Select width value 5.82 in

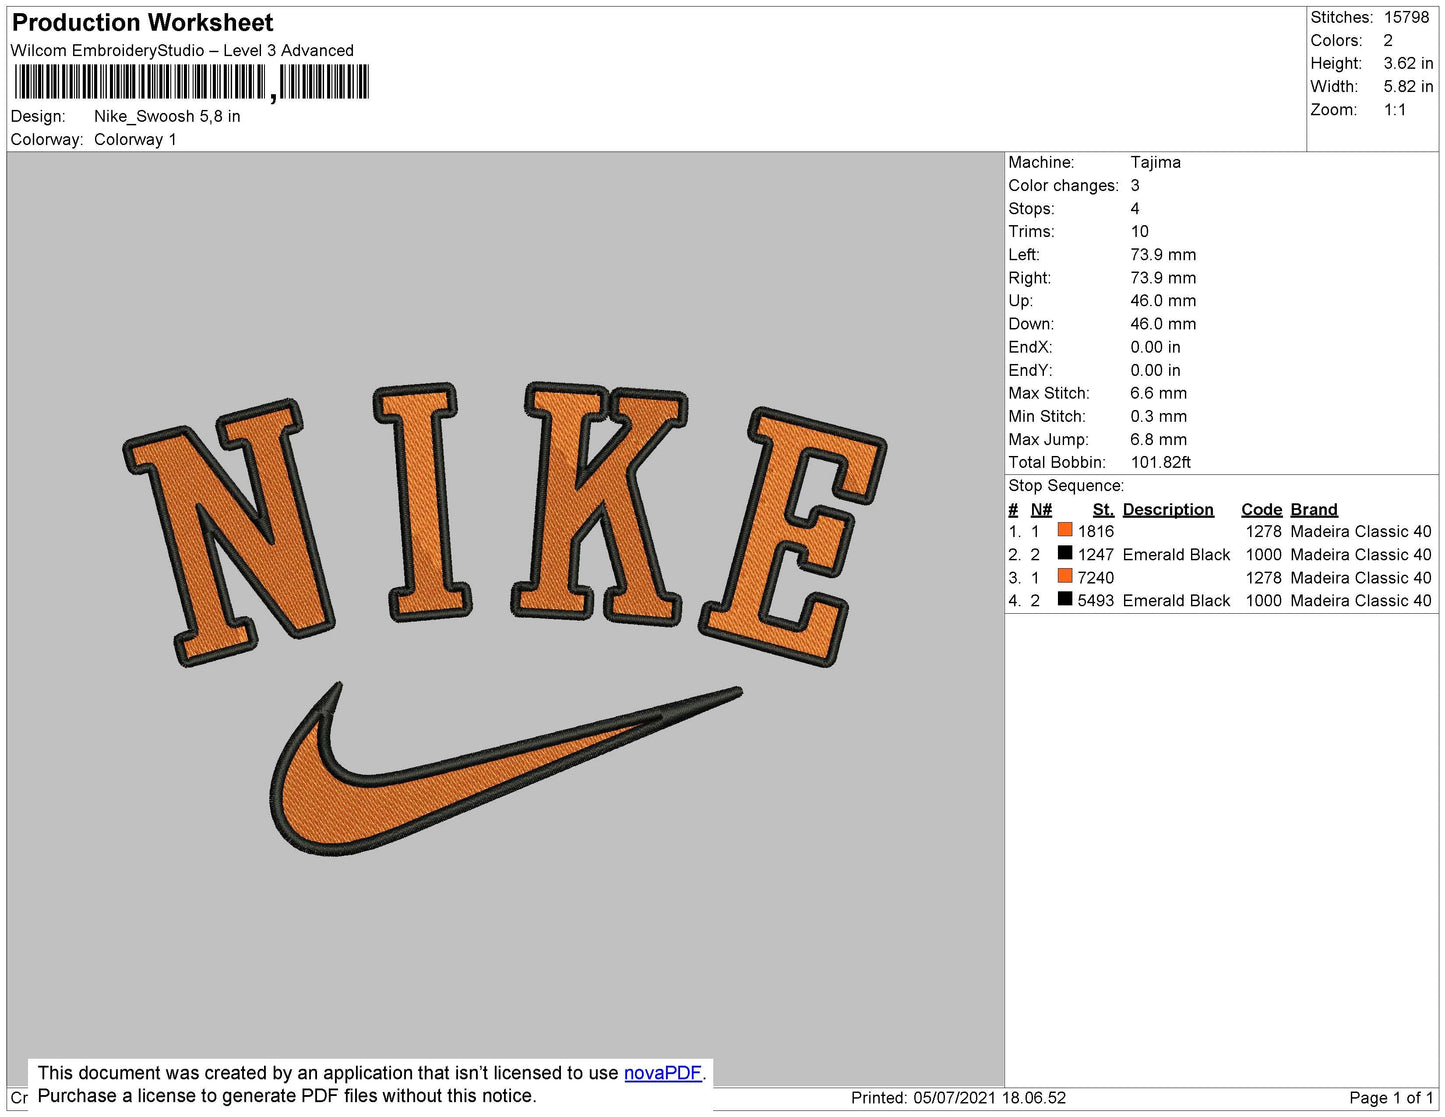(1408, 87)
